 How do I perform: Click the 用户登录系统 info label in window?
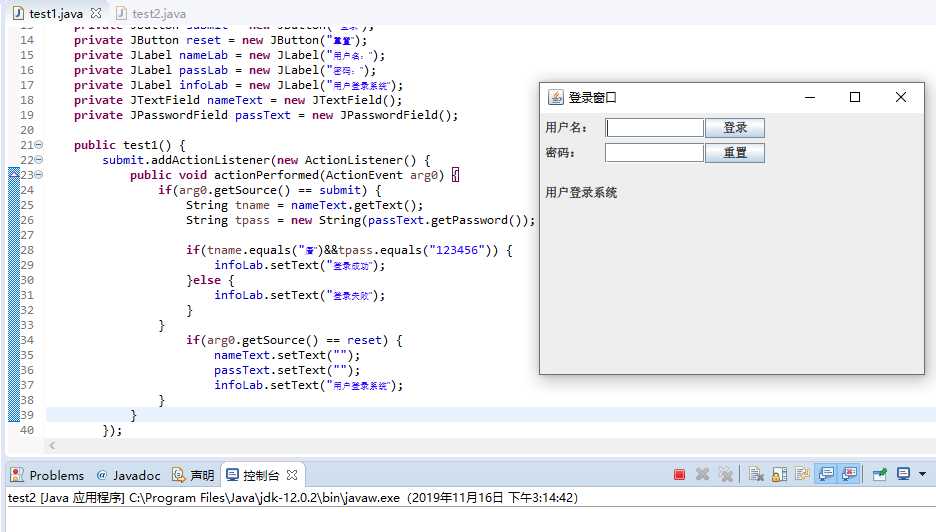click(581, 192)
